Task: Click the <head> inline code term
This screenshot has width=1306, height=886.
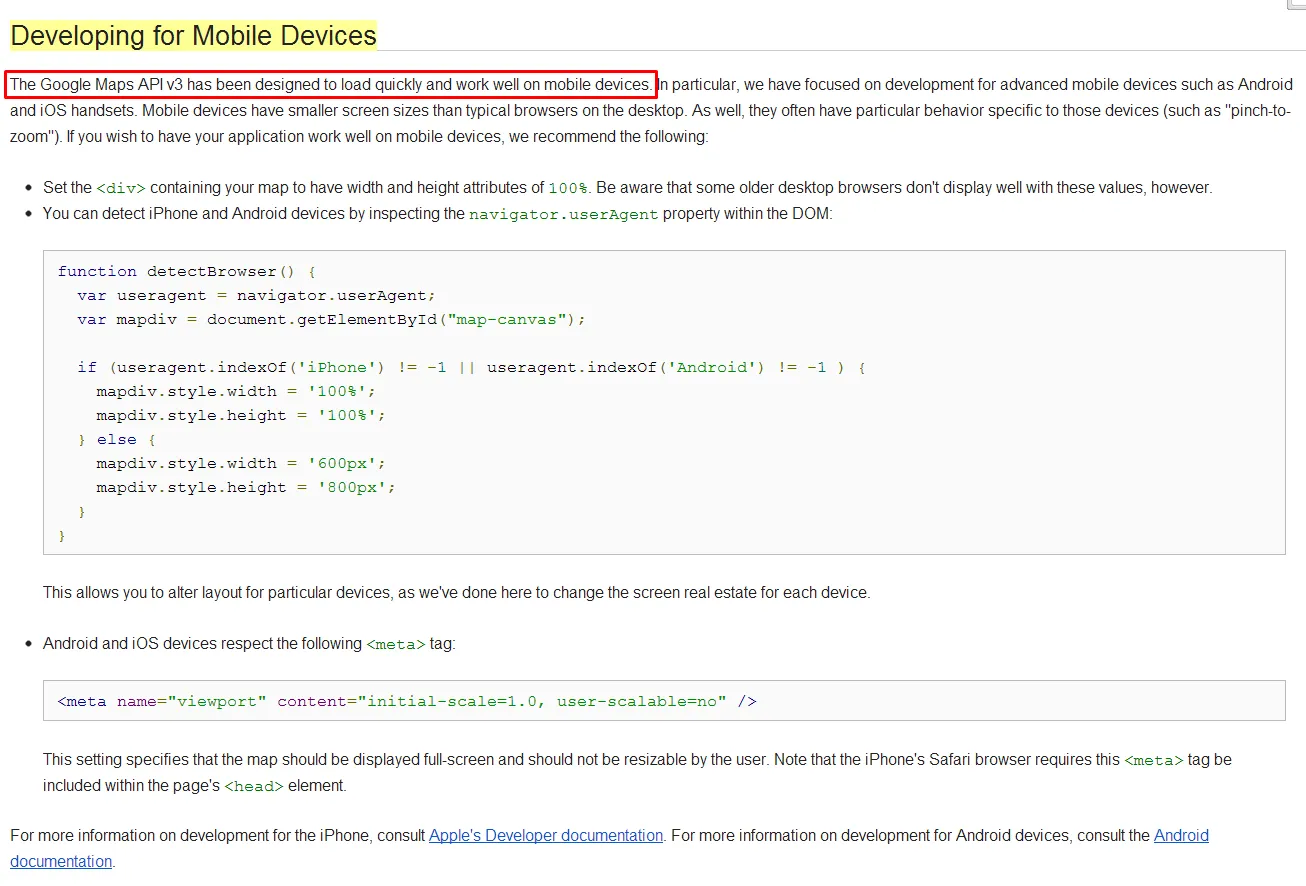Action: click(254, 786)
